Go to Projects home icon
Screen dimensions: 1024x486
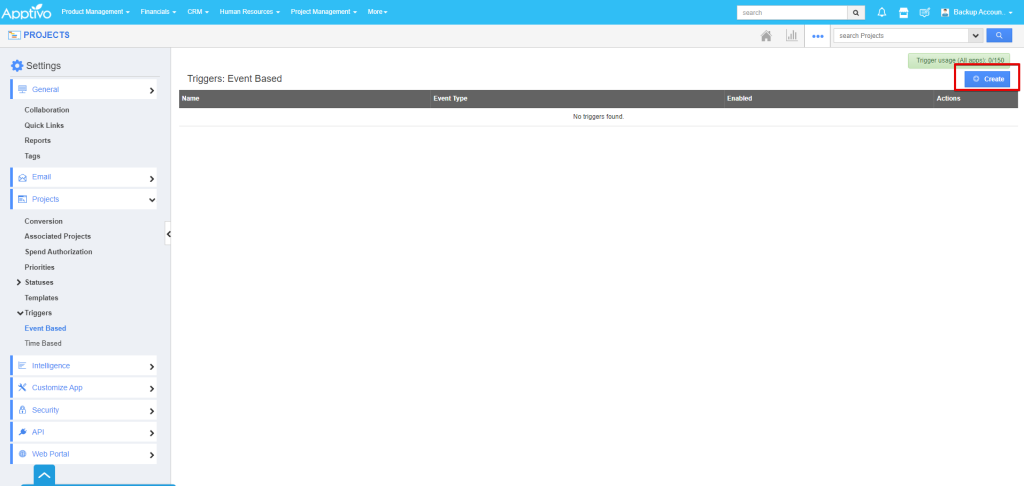(766, 35)
